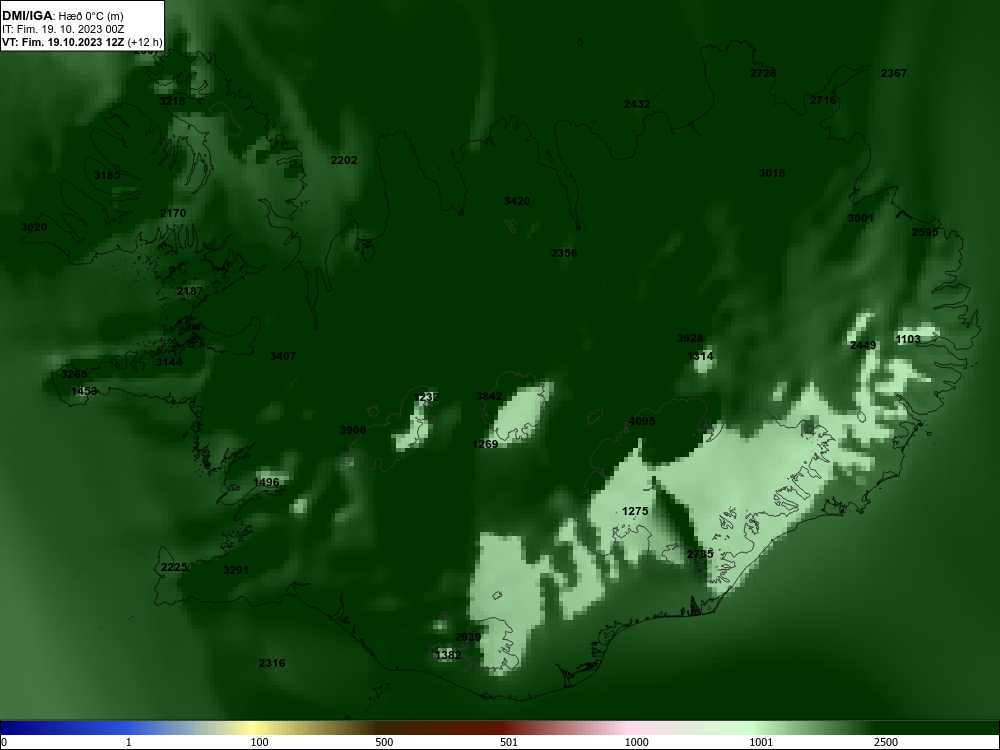Click the 2939 value label
The image size is (1000, 750).
pos(468,637)
